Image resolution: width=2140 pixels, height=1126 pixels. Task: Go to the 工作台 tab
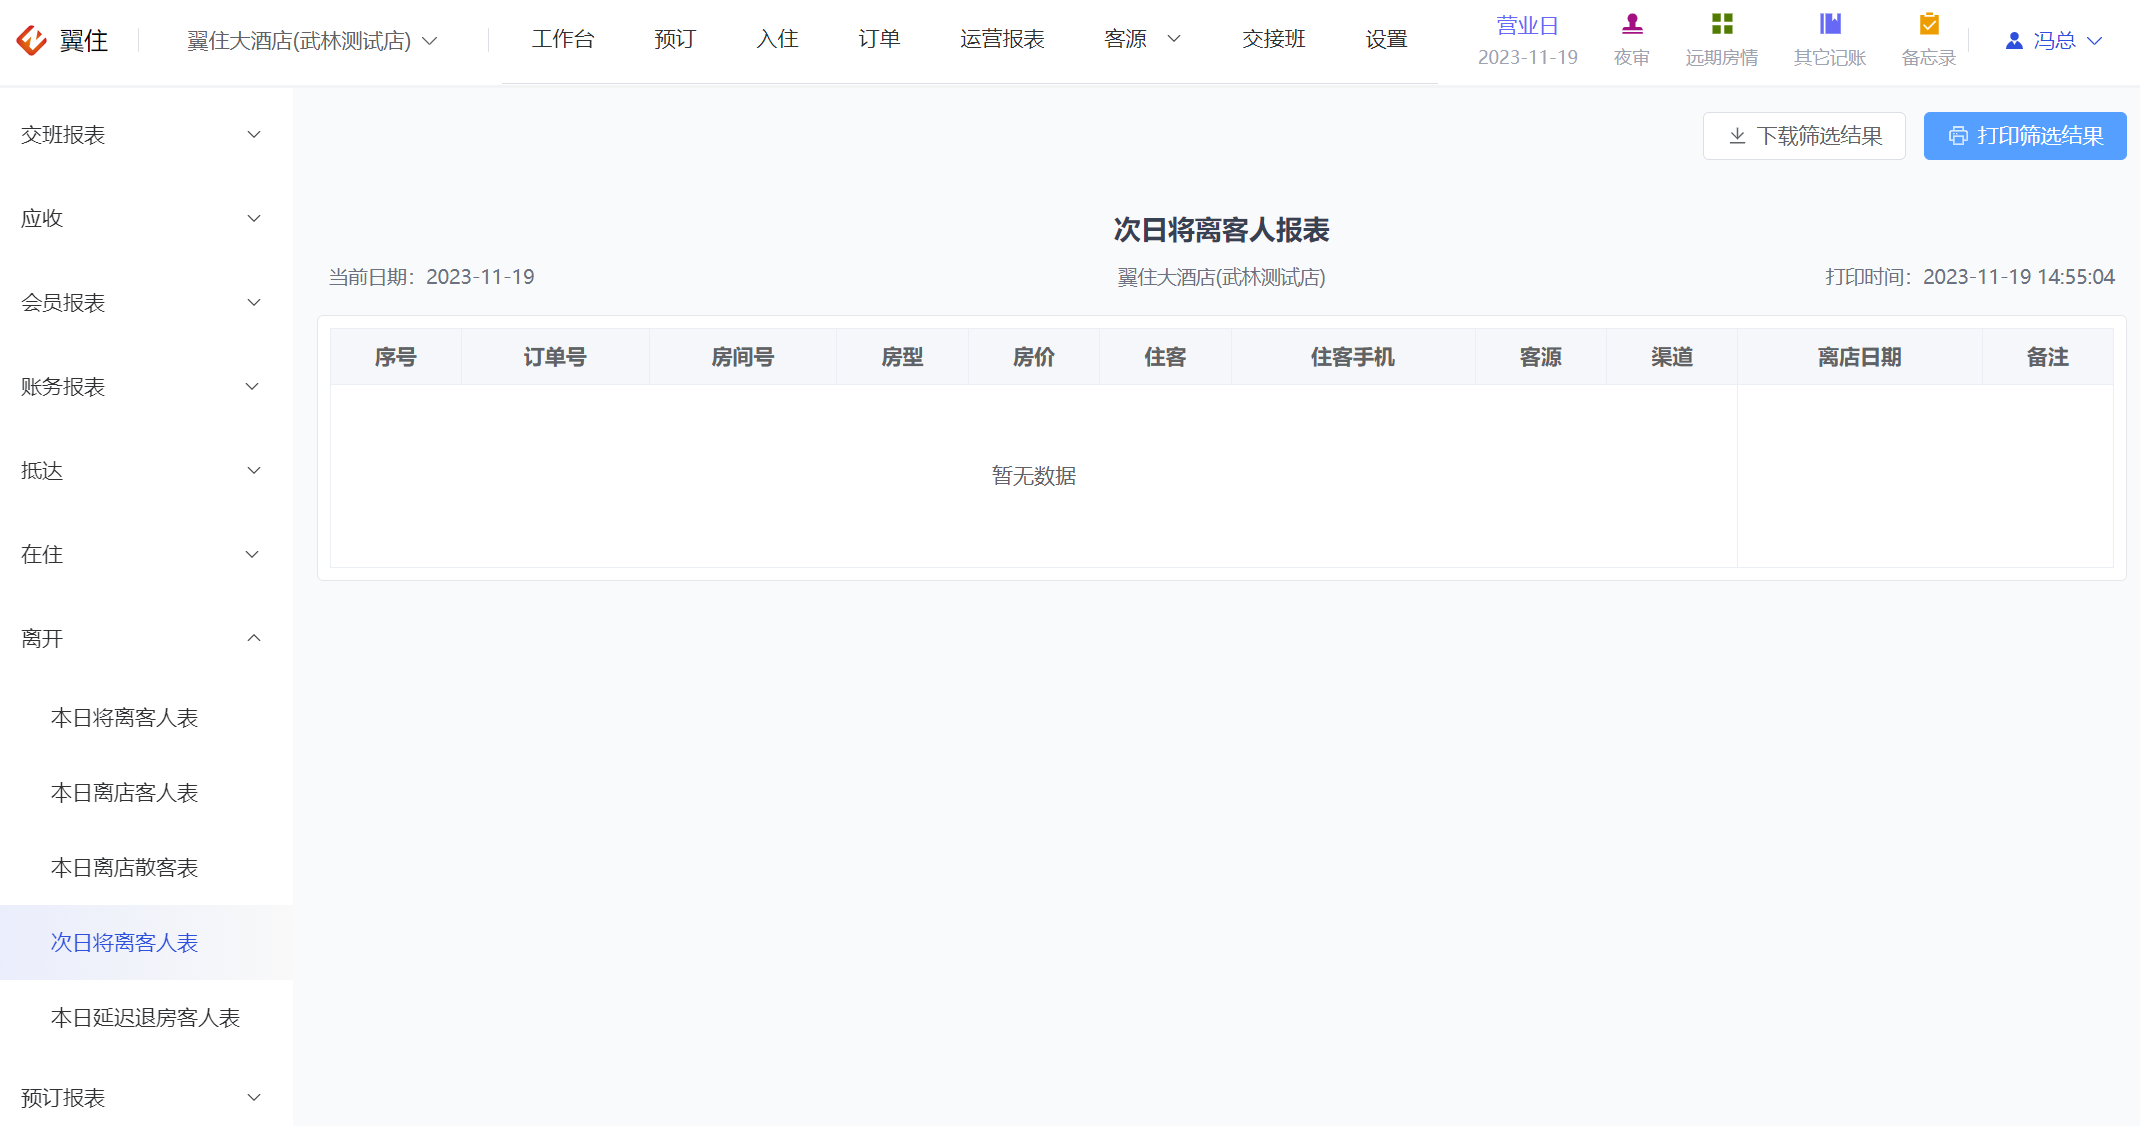pos(563,39)
